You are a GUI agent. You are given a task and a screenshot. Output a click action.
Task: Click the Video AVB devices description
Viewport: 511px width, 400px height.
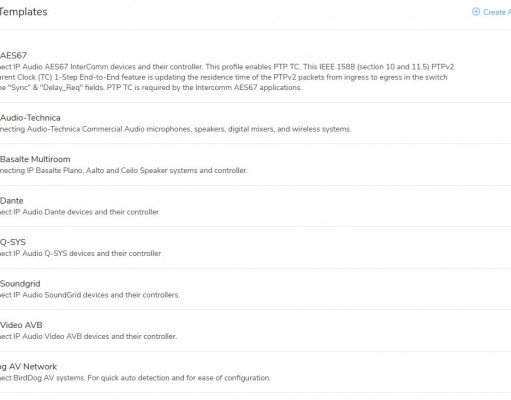(88, 336)
